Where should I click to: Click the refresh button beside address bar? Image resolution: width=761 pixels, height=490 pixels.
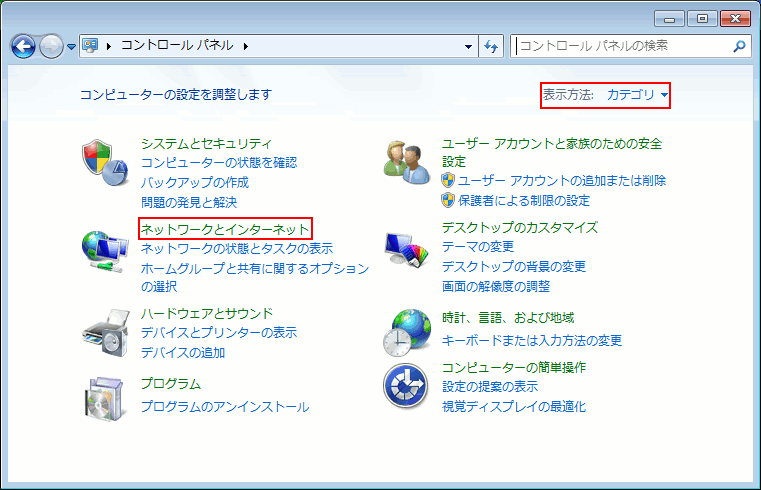tap(491, 46)
